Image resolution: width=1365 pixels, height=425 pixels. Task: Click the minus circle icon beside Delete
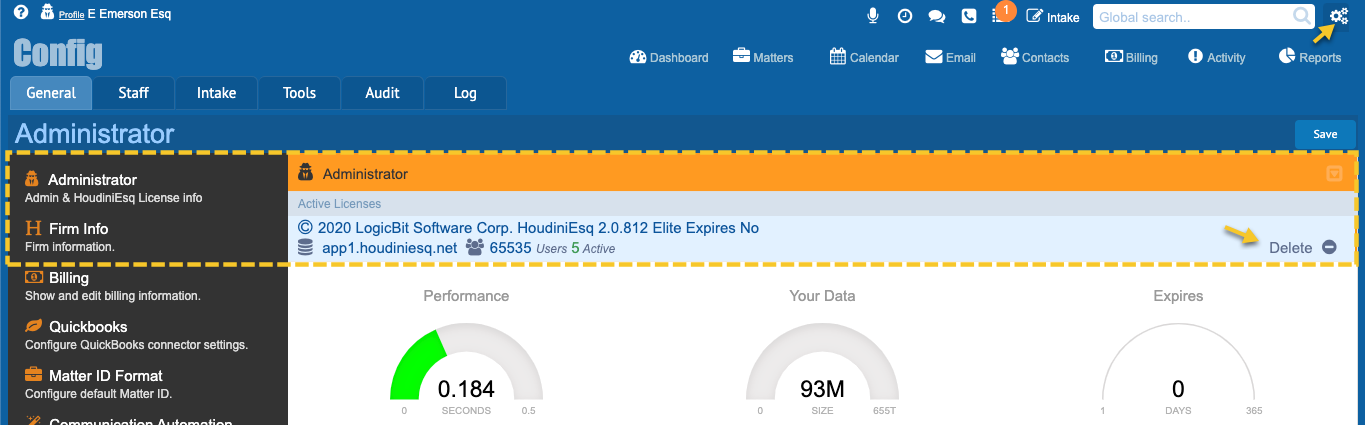pyautogui.click(x=1329, y=247)
